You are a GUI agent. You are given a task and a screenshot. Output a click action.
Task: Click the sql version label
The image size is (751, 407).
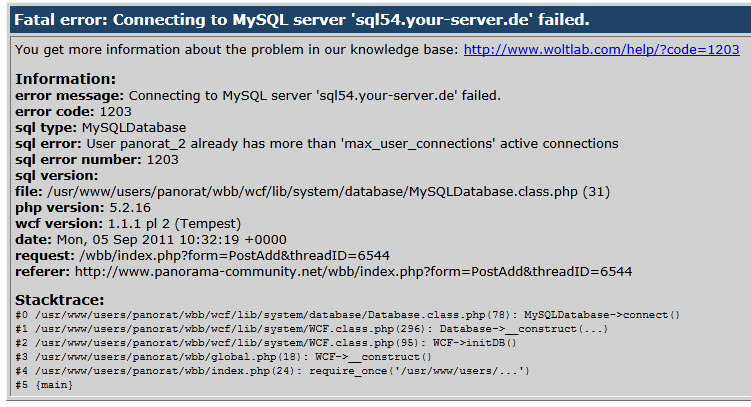58,175
